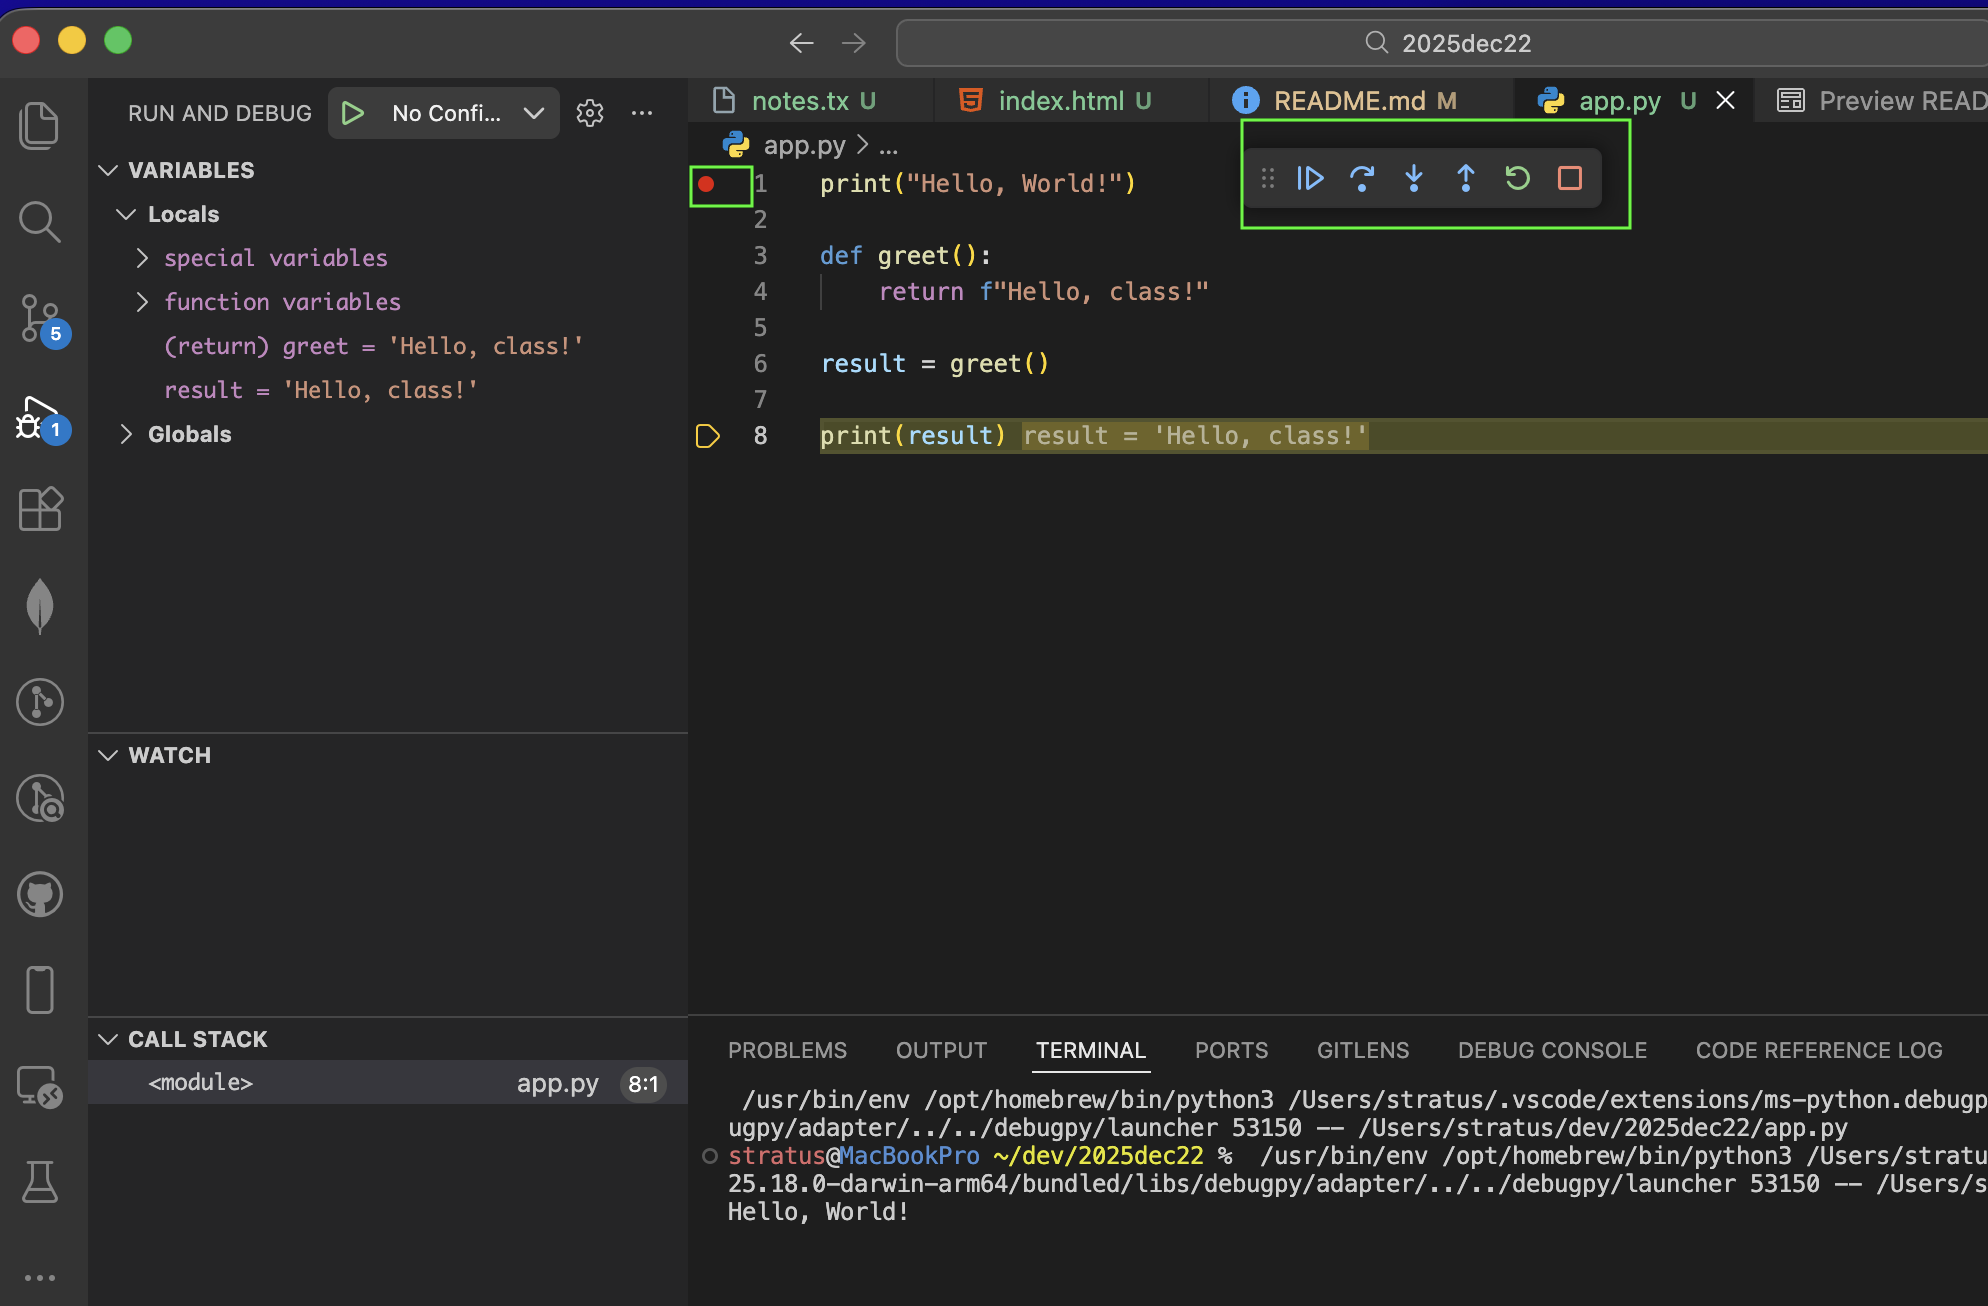Image resolution: width=1988 pixels, height=1306 pixels.
Task: Open the Search view in activity bar
Action: pos(40,222)
